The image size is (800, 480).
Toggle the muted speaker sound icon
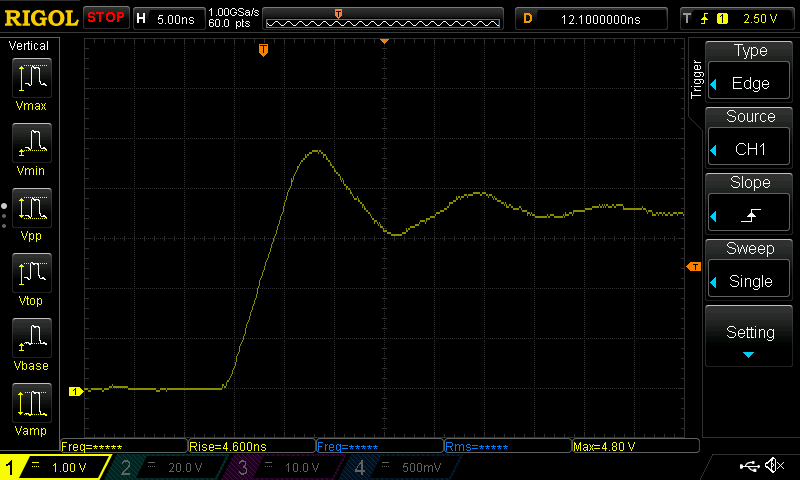[774, 466]
